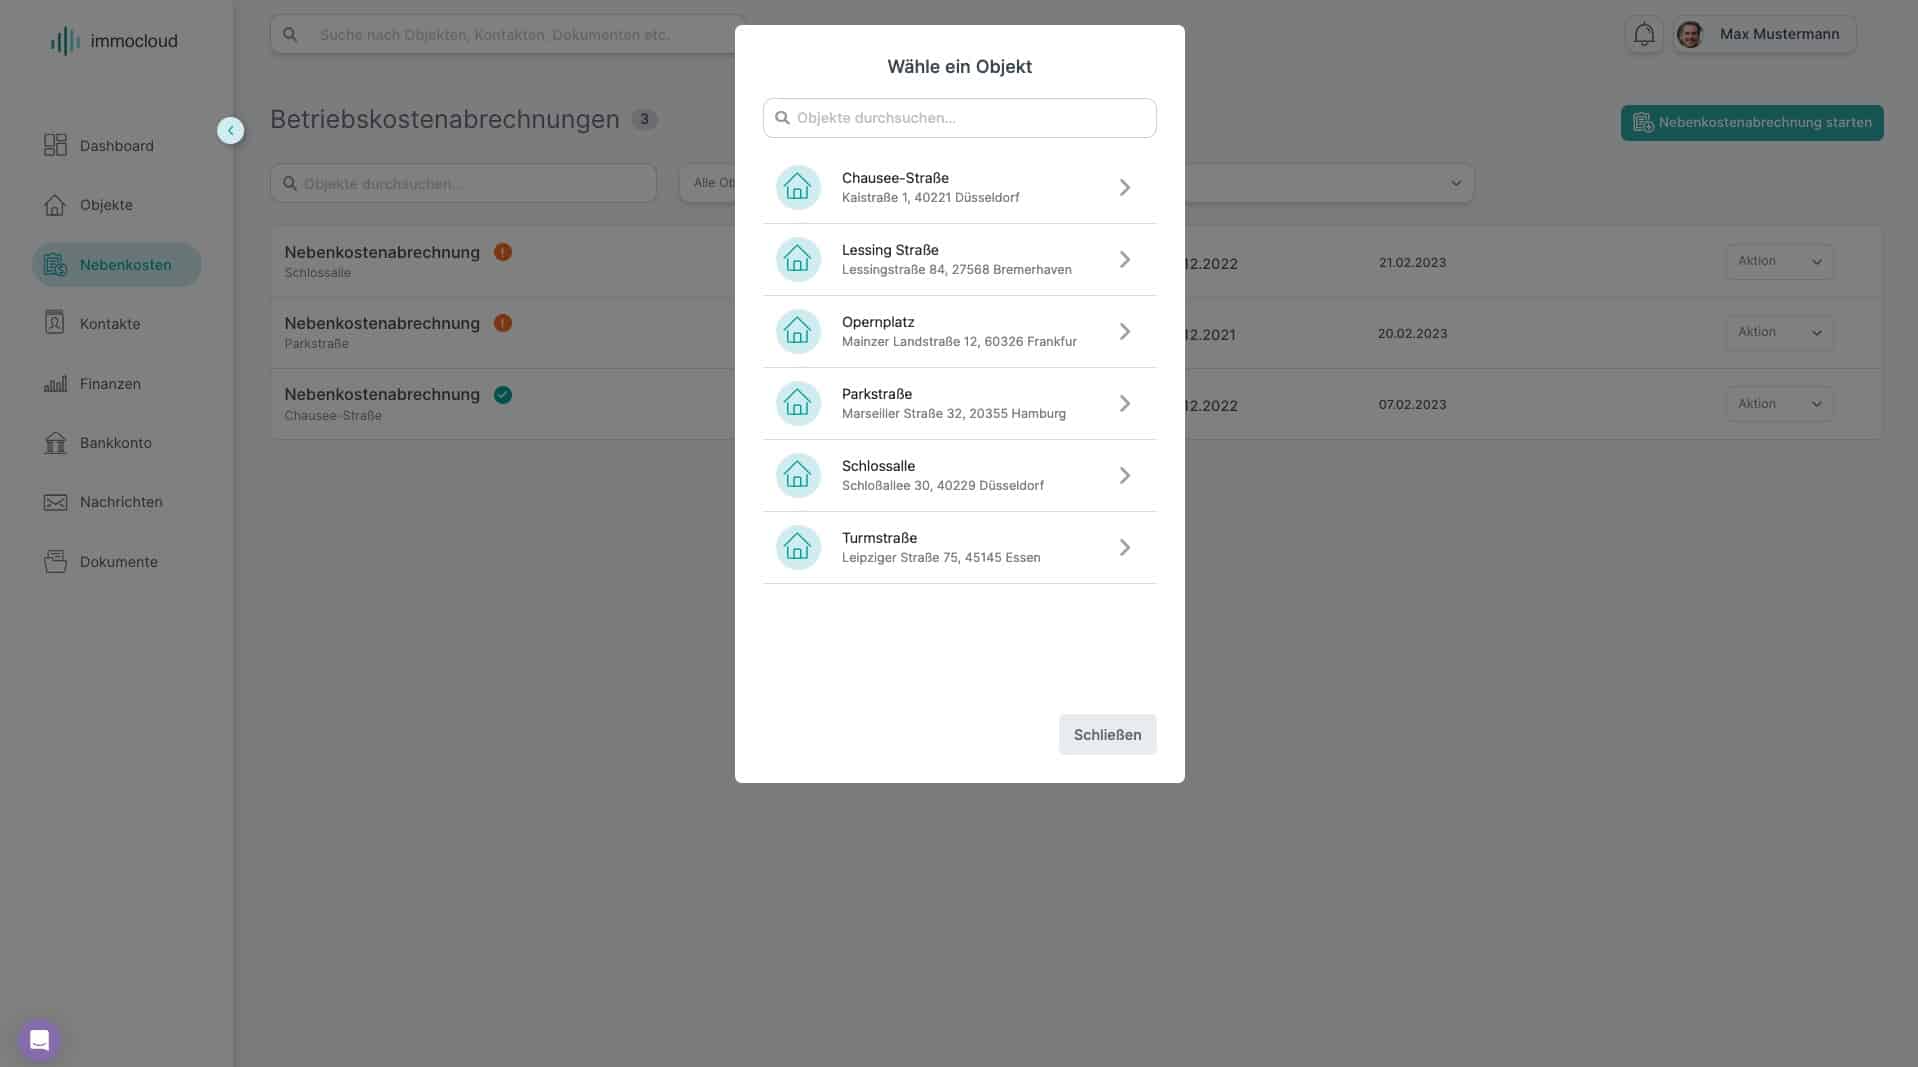Select Marseiller Straße 32, 20355 Hamburg address
The height and width of the screenshot is (1067, 1918).
(x=953, y=414)
